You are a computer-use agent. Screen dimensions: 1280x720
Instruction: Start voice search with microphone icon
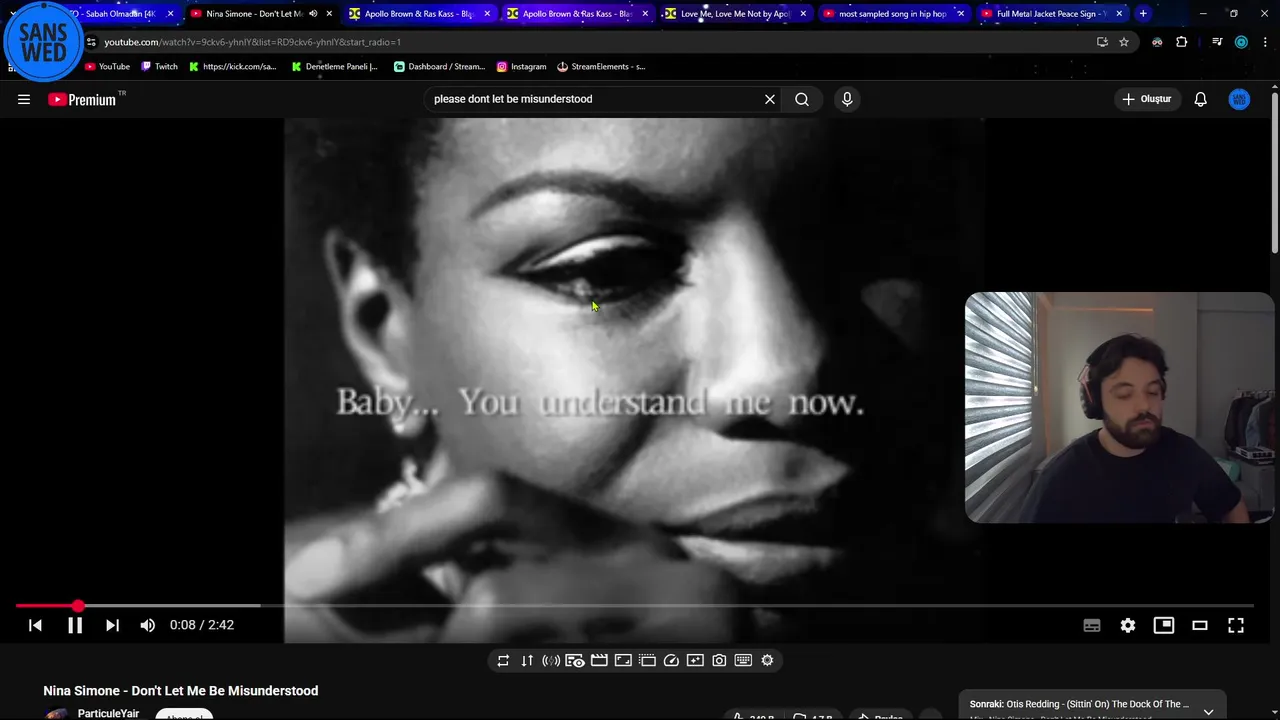pos(847,99)
